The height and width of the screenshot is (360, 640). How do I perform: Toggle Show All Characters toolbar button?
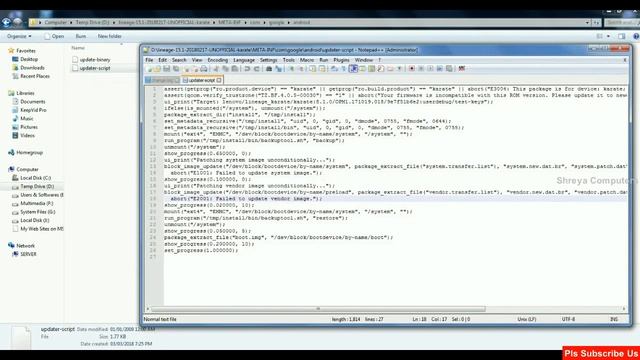[343, 69]
